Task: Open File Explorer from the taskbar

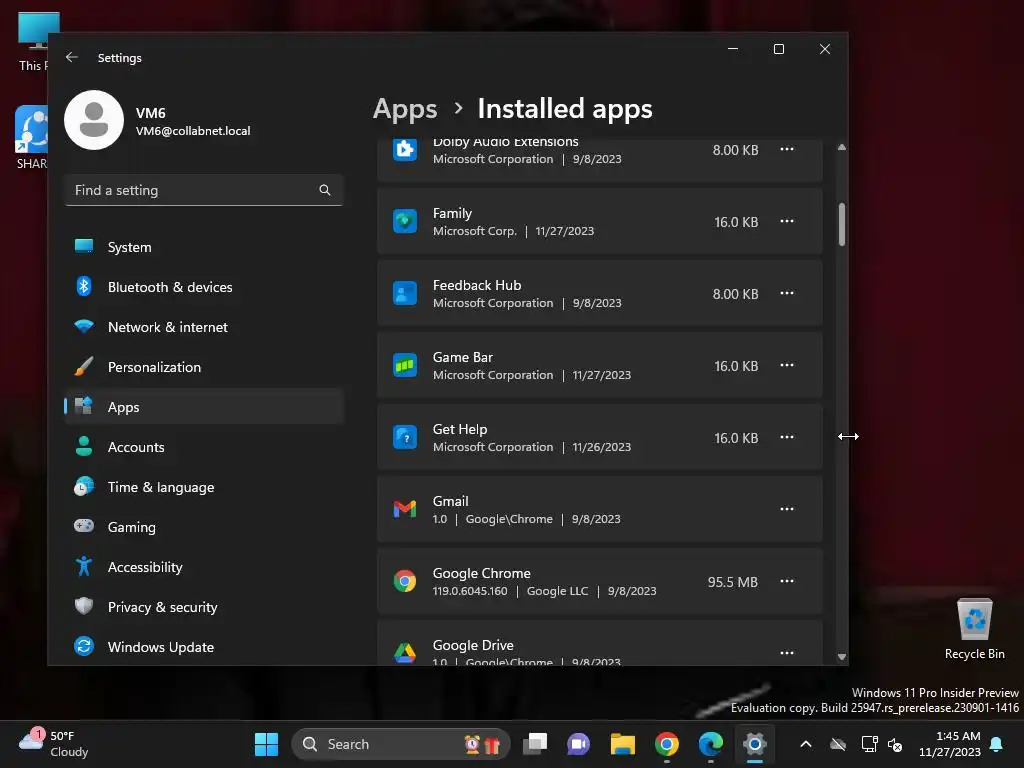Action: (x=622, y=744)
